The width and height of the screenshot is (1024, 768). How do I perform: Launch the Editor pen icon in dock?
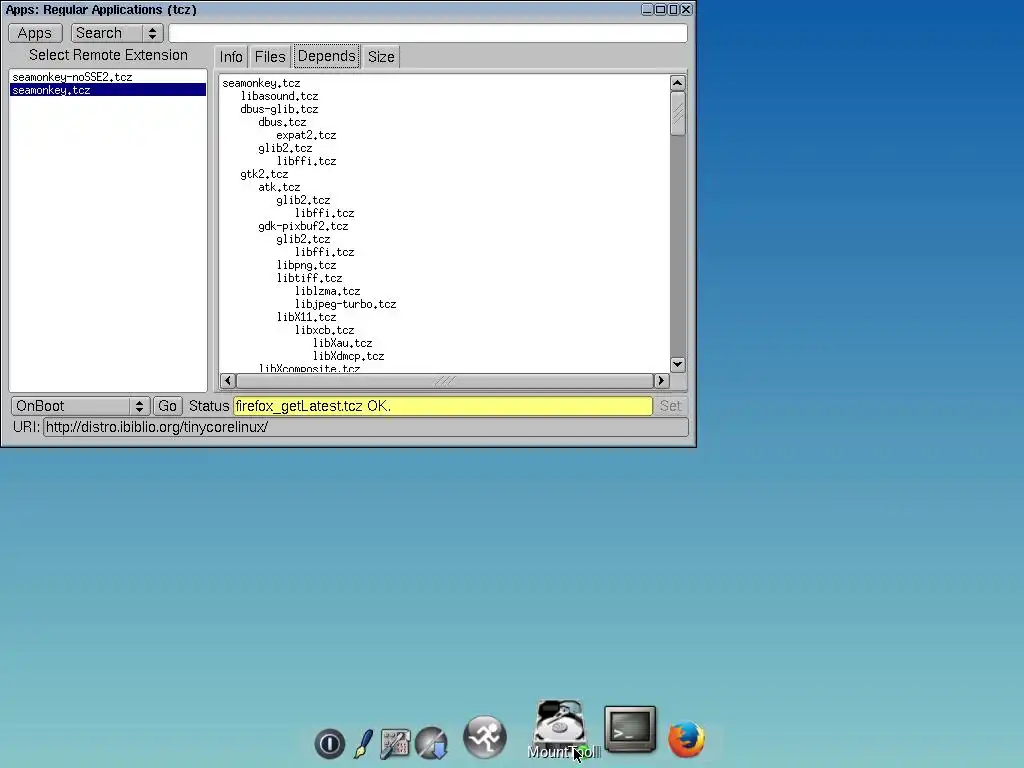point(363,744)
